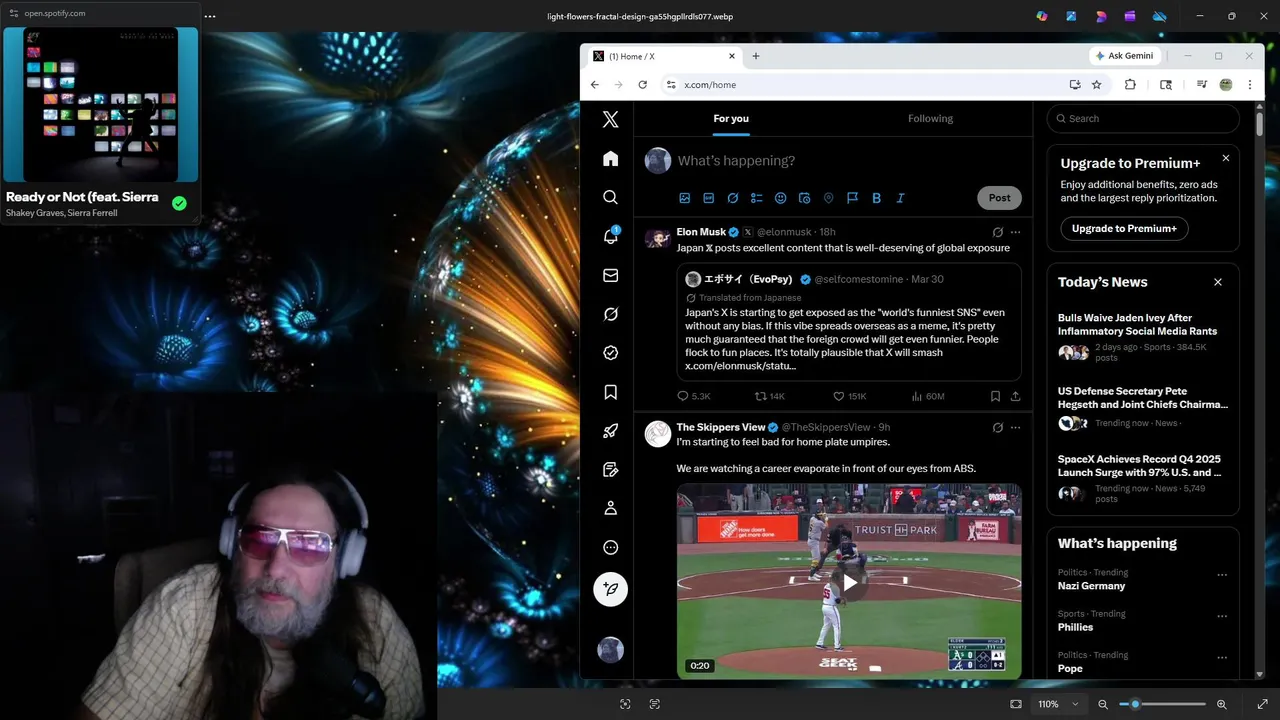Open zoom percentage dropdown in photo viewer
Screen dimensions: 1280x720
pos(1058,704)
